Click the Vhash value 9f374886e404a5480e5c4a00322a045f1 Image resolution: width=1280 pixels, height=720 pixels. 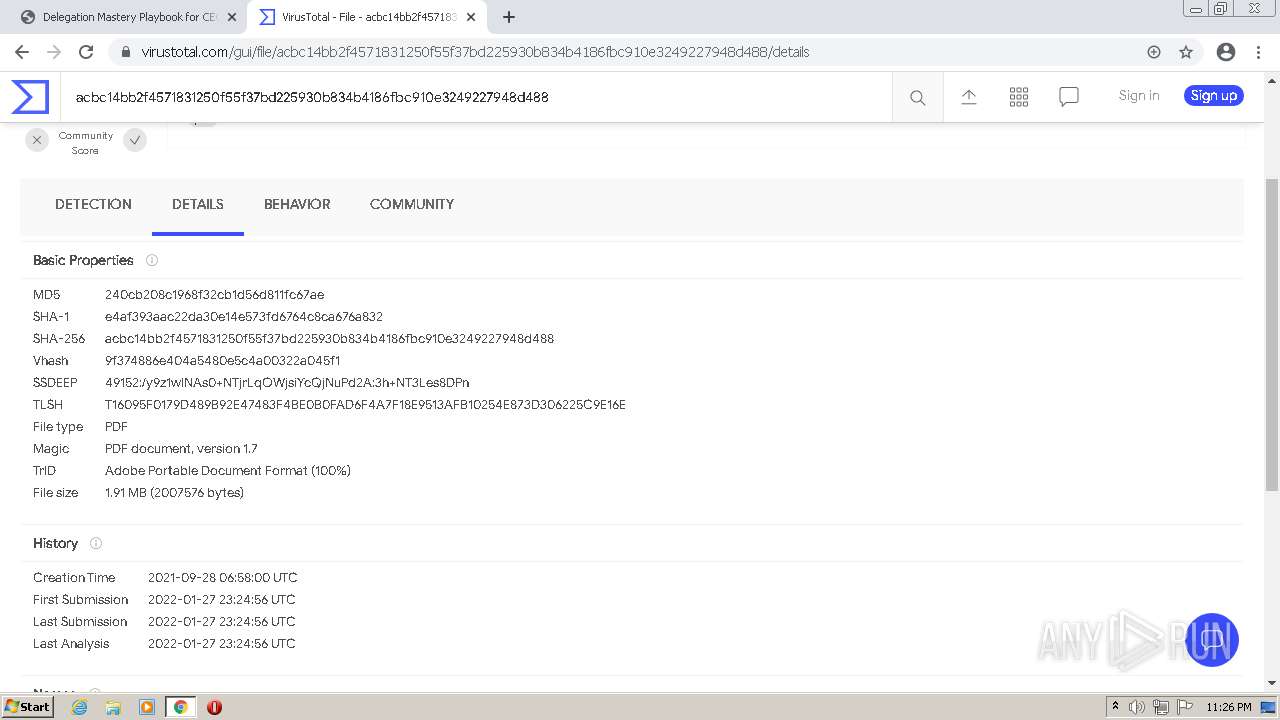click(x=223, y=361)
